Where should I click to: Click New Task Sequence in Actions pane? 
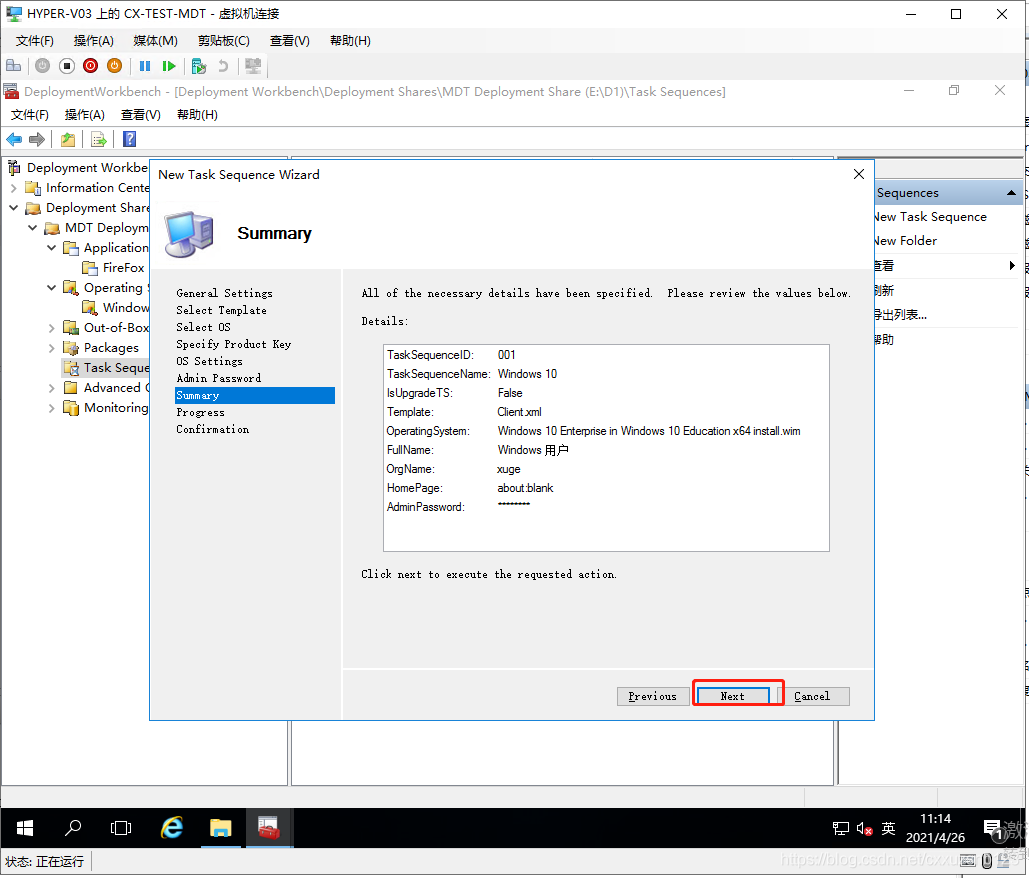click(930, 217)
